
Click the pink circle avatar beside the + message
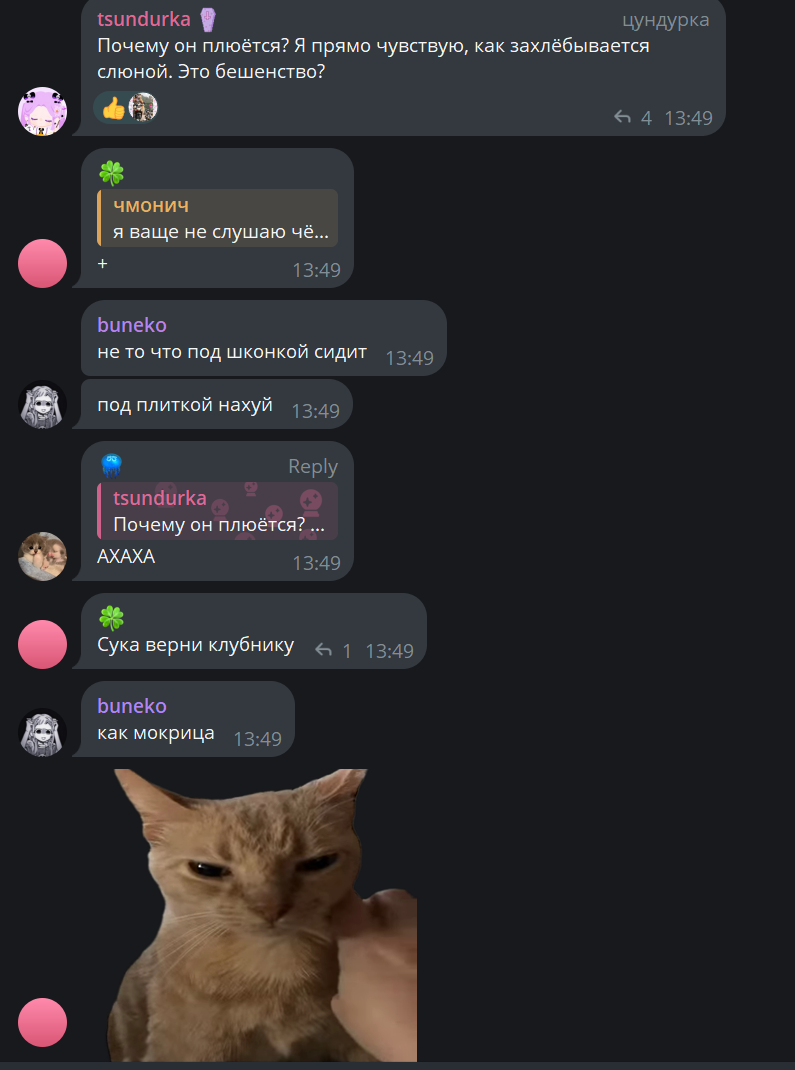point(42,263)
